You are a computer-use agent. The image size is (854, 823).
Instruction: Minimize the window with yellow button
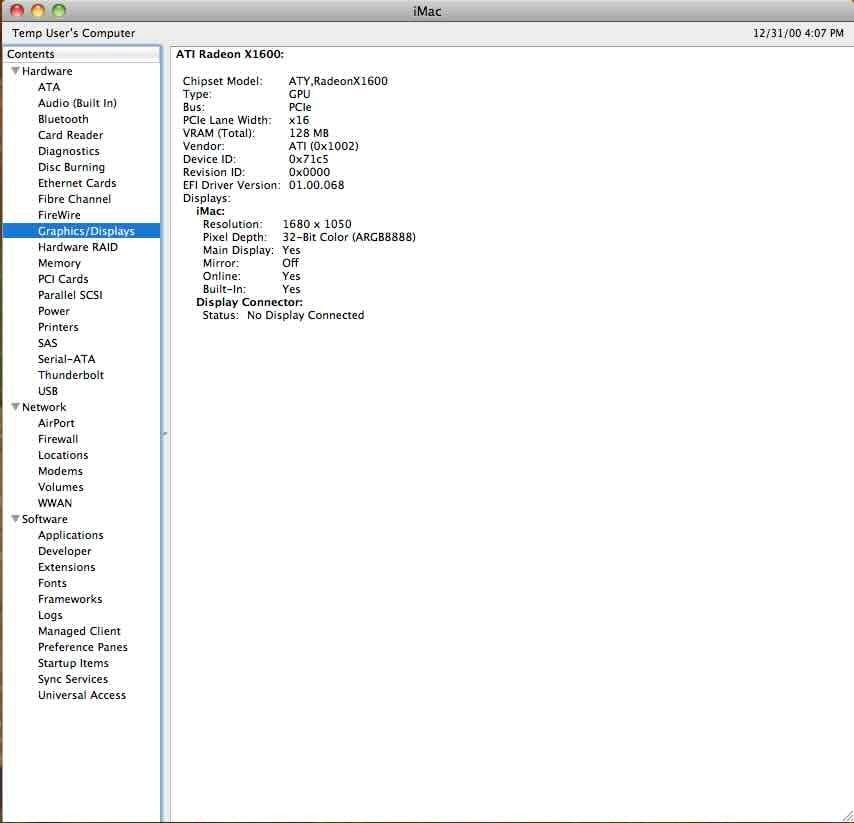38,10
